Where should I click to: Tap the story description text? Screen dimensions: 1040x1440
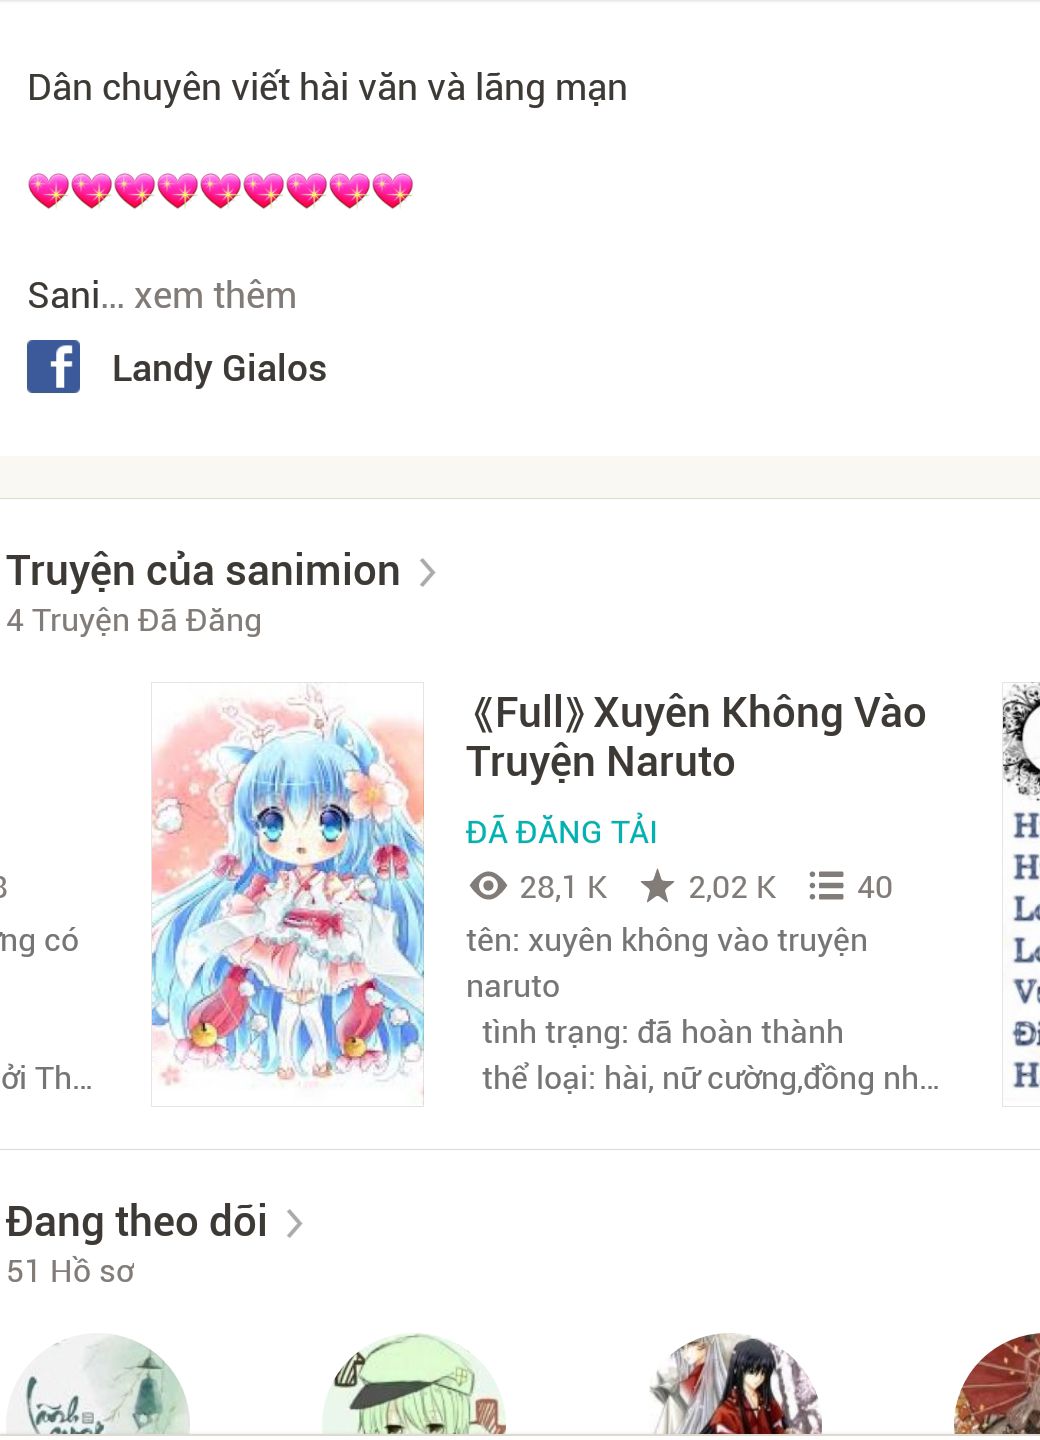[703, 1009]
